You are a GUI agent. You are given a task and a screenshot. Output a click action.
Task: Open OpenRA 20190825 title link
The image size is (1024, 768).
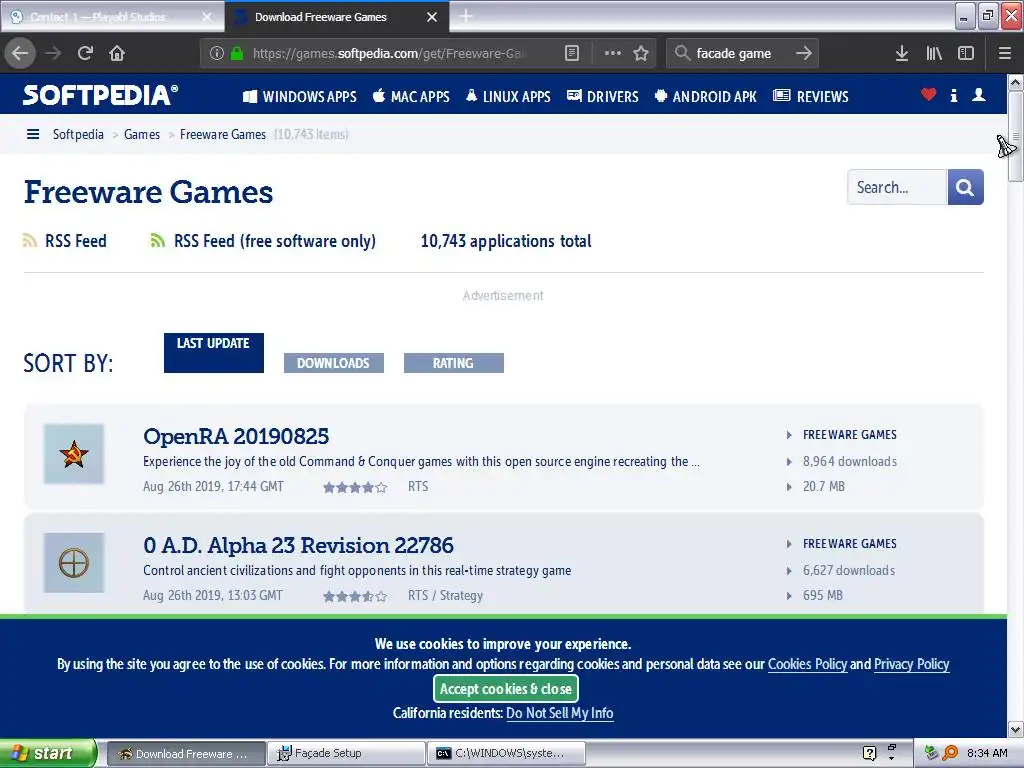[x=236, y=436]
